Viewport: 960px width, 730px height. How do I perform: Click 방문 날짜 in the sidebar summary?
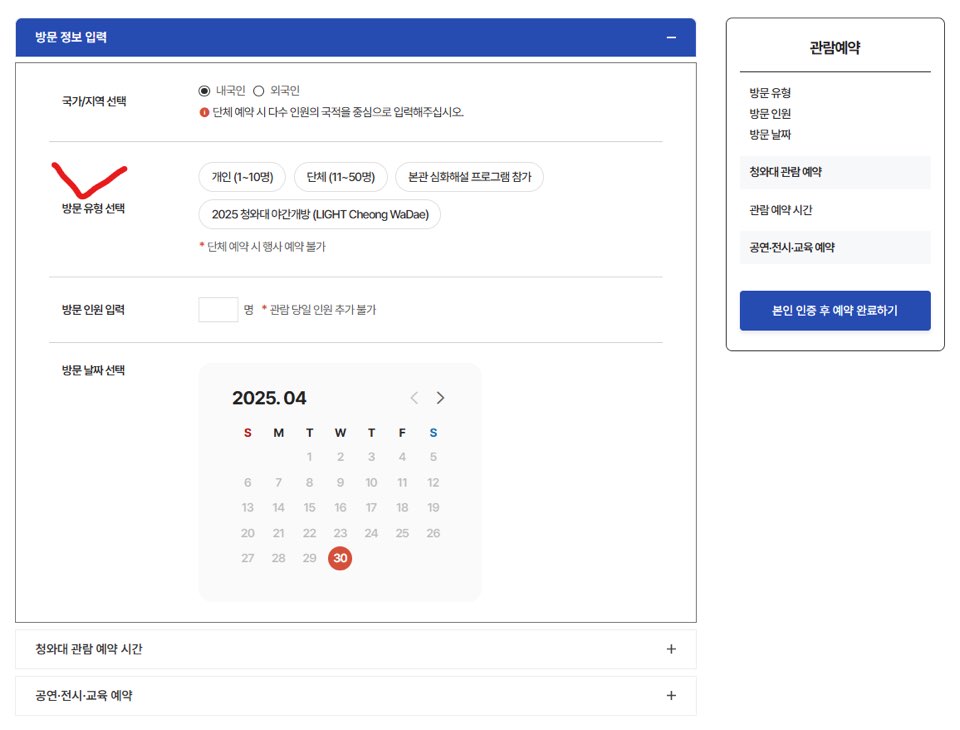[770, 135]
